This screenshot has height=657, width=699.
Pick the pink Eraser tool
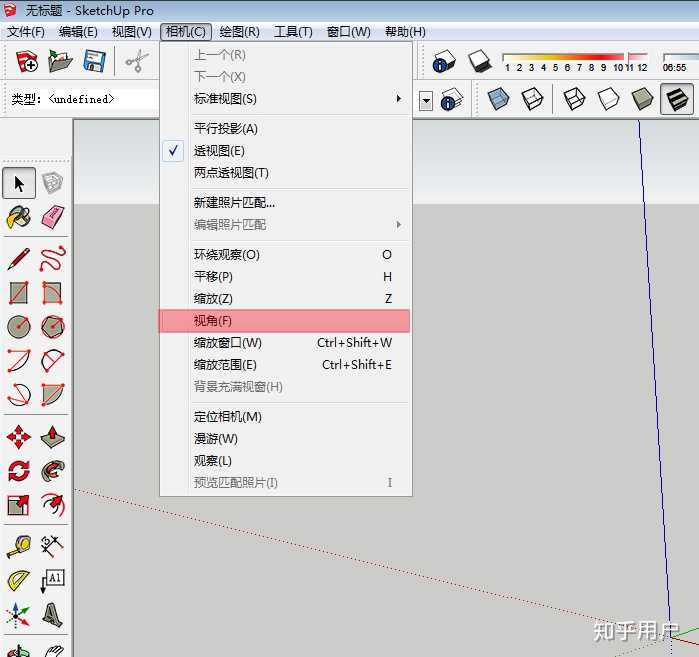52,218
